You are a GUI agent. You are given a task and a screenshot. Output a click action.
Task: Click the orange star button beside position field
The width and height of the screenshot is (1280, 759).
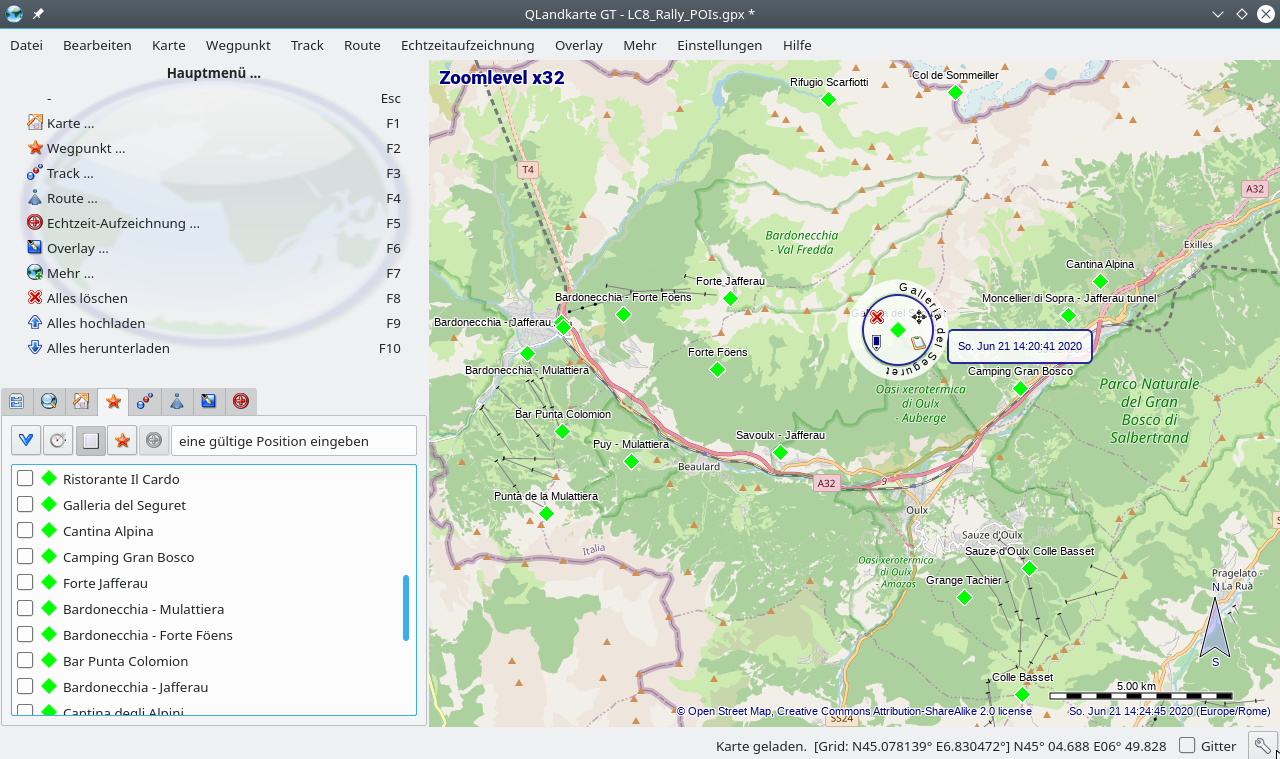click(122, 440)
